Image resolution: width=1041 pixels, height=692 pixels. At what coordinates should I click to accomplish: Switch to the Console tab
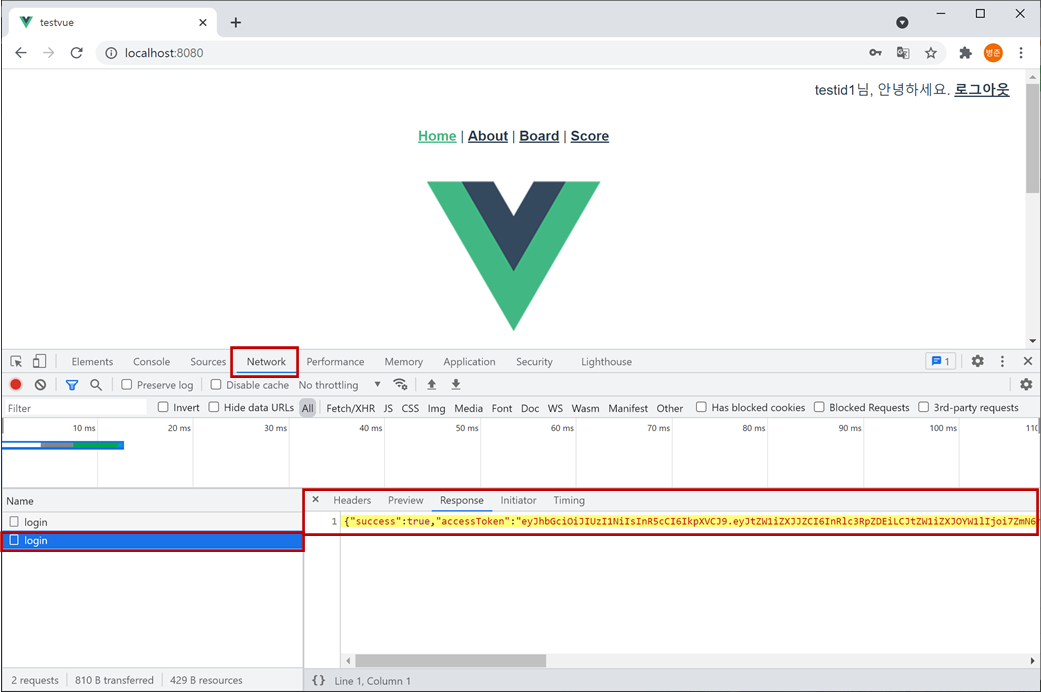(x=151, y=361)
